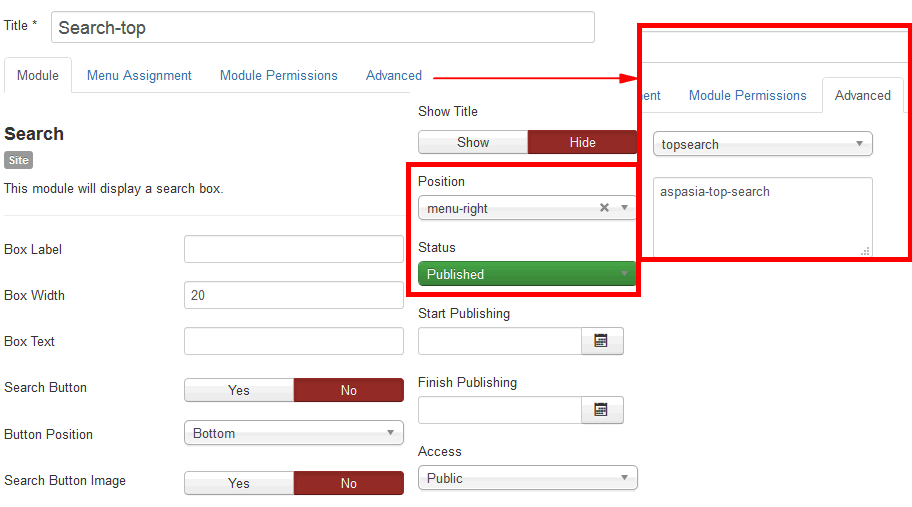This screenshot has height=507, width=912.
Task: Open the Module Permissions tab
Action: 279,75
